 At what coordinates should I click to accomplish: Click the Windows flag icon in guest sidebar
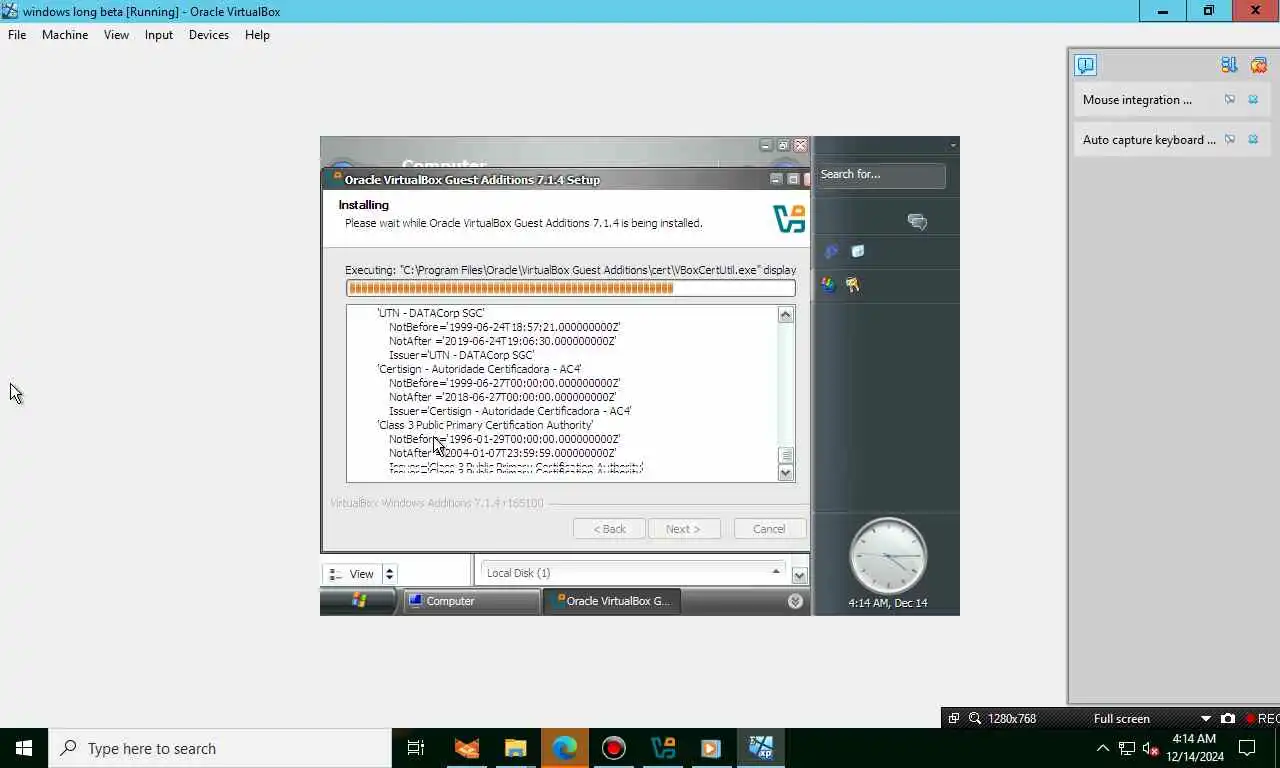(x=828, y=285)
